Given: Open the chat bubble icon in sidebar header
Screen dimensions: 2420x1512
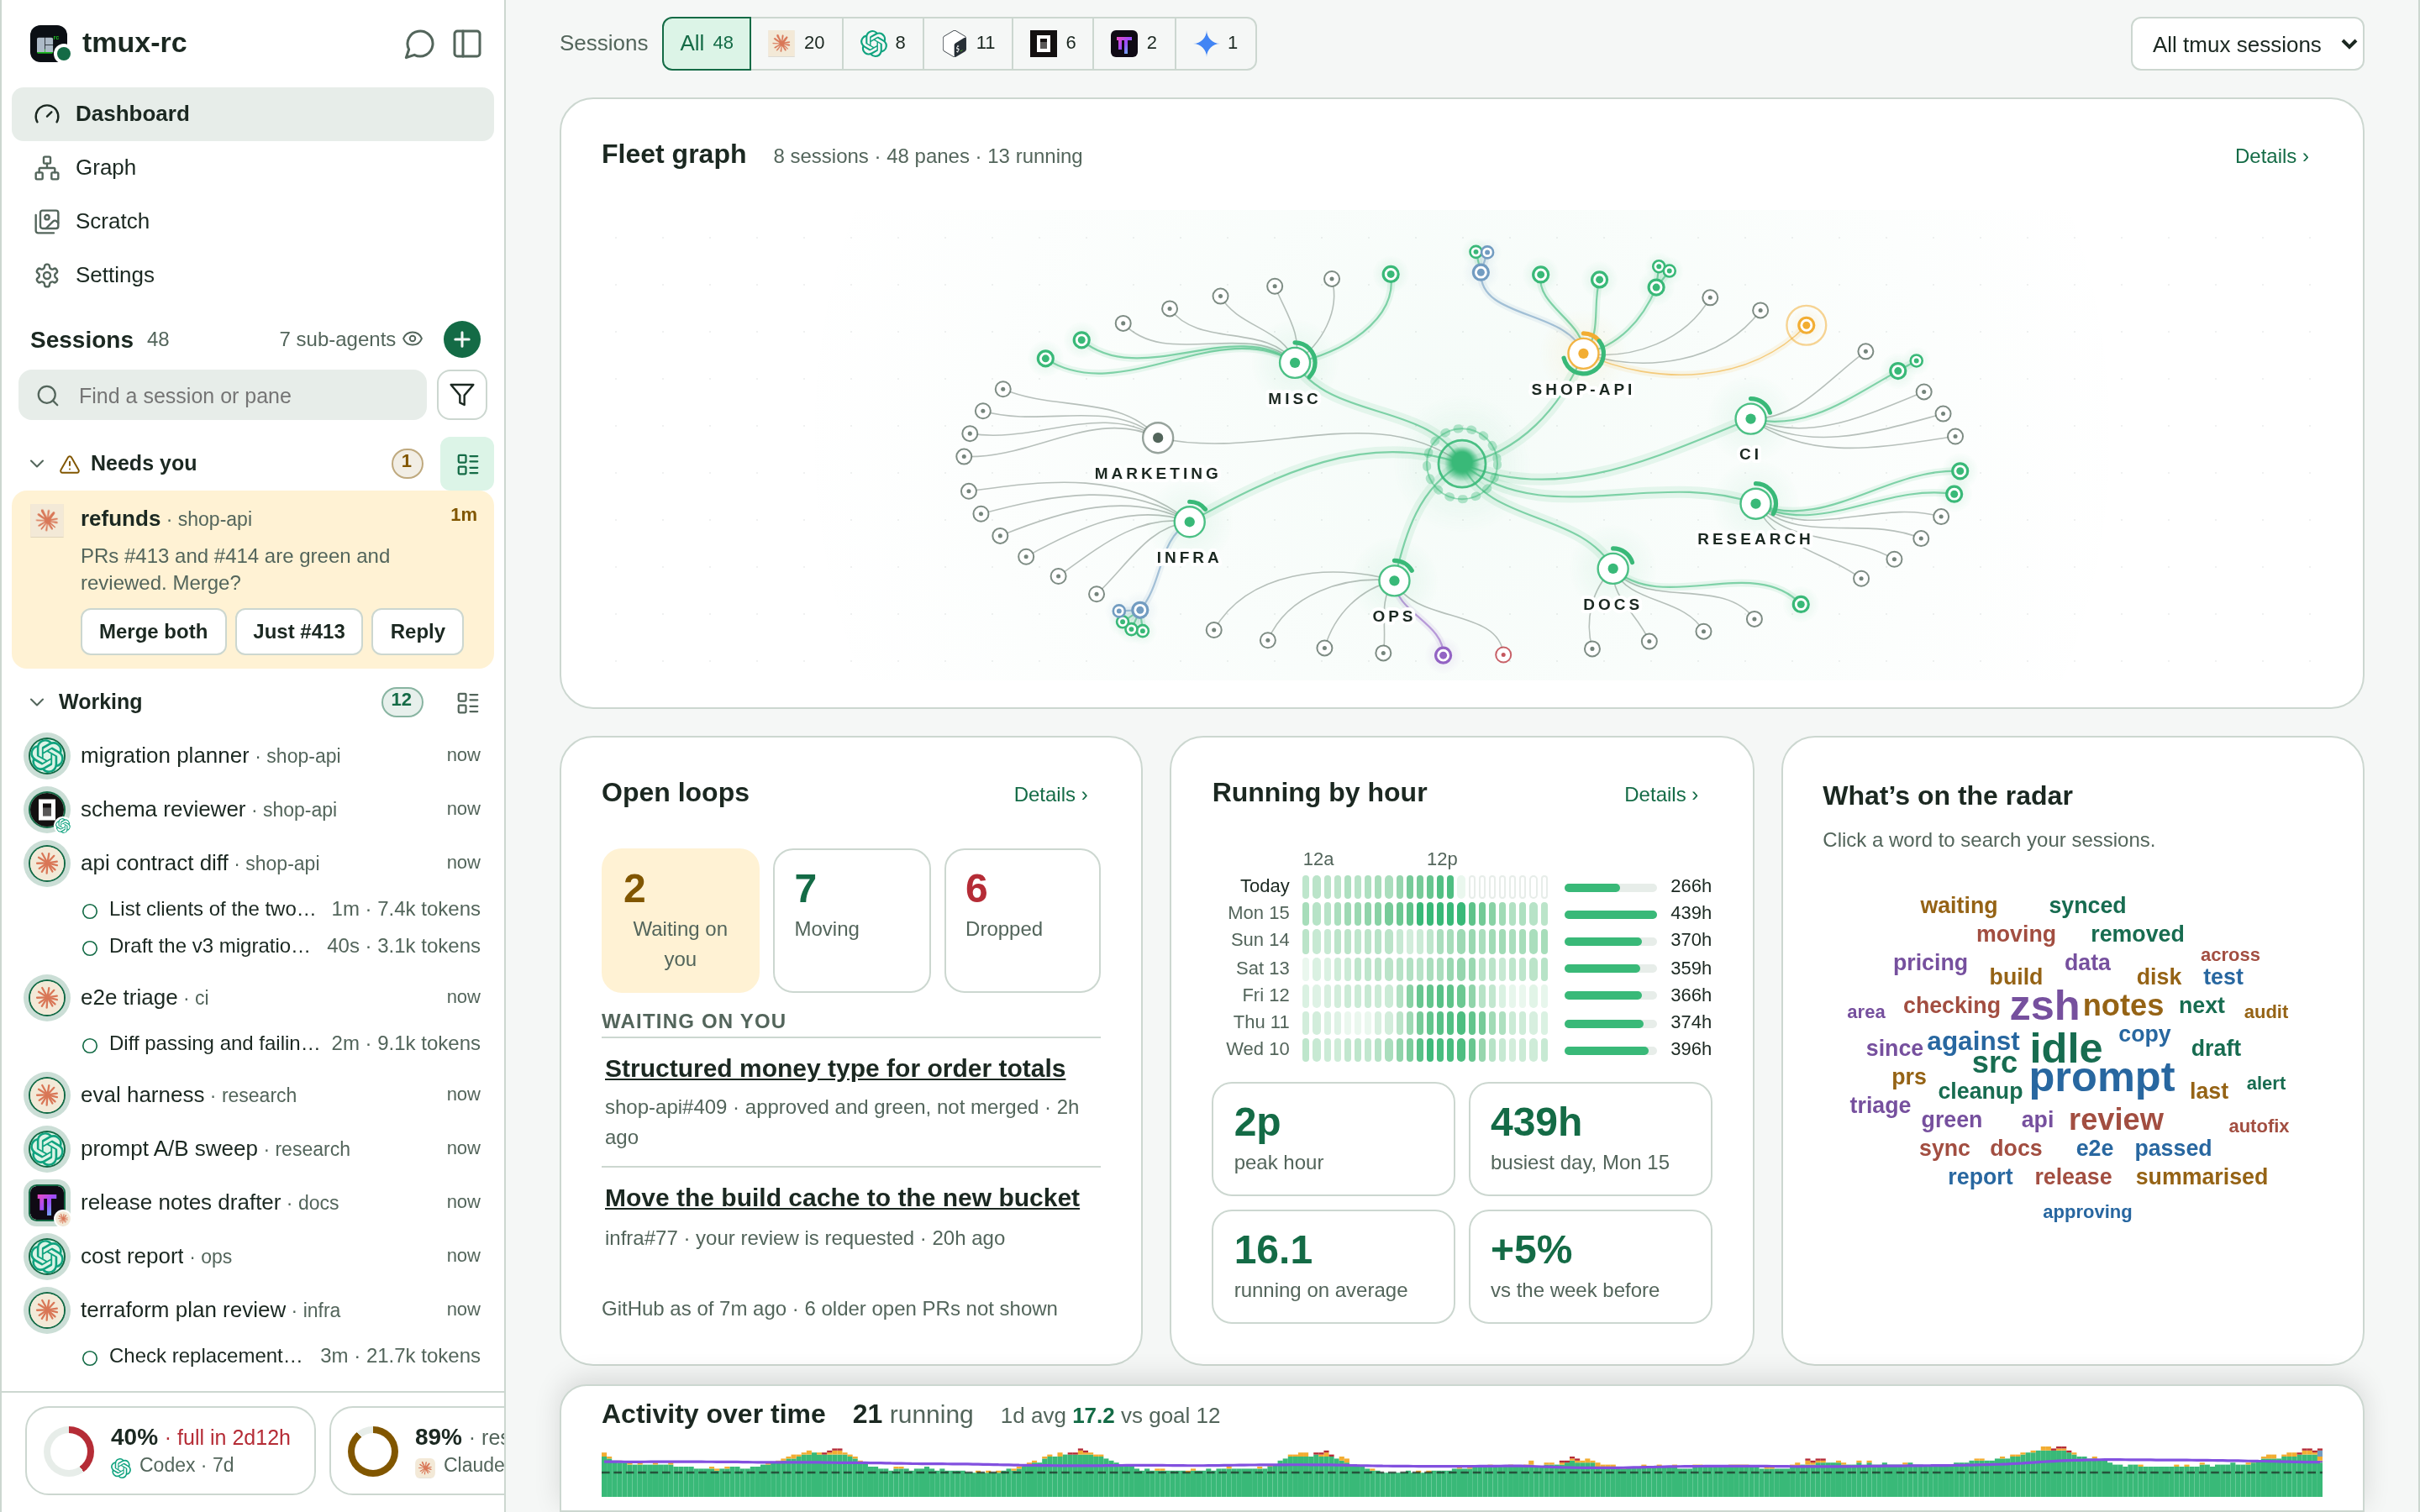Looking at the screenshot, I should point(419,44).
